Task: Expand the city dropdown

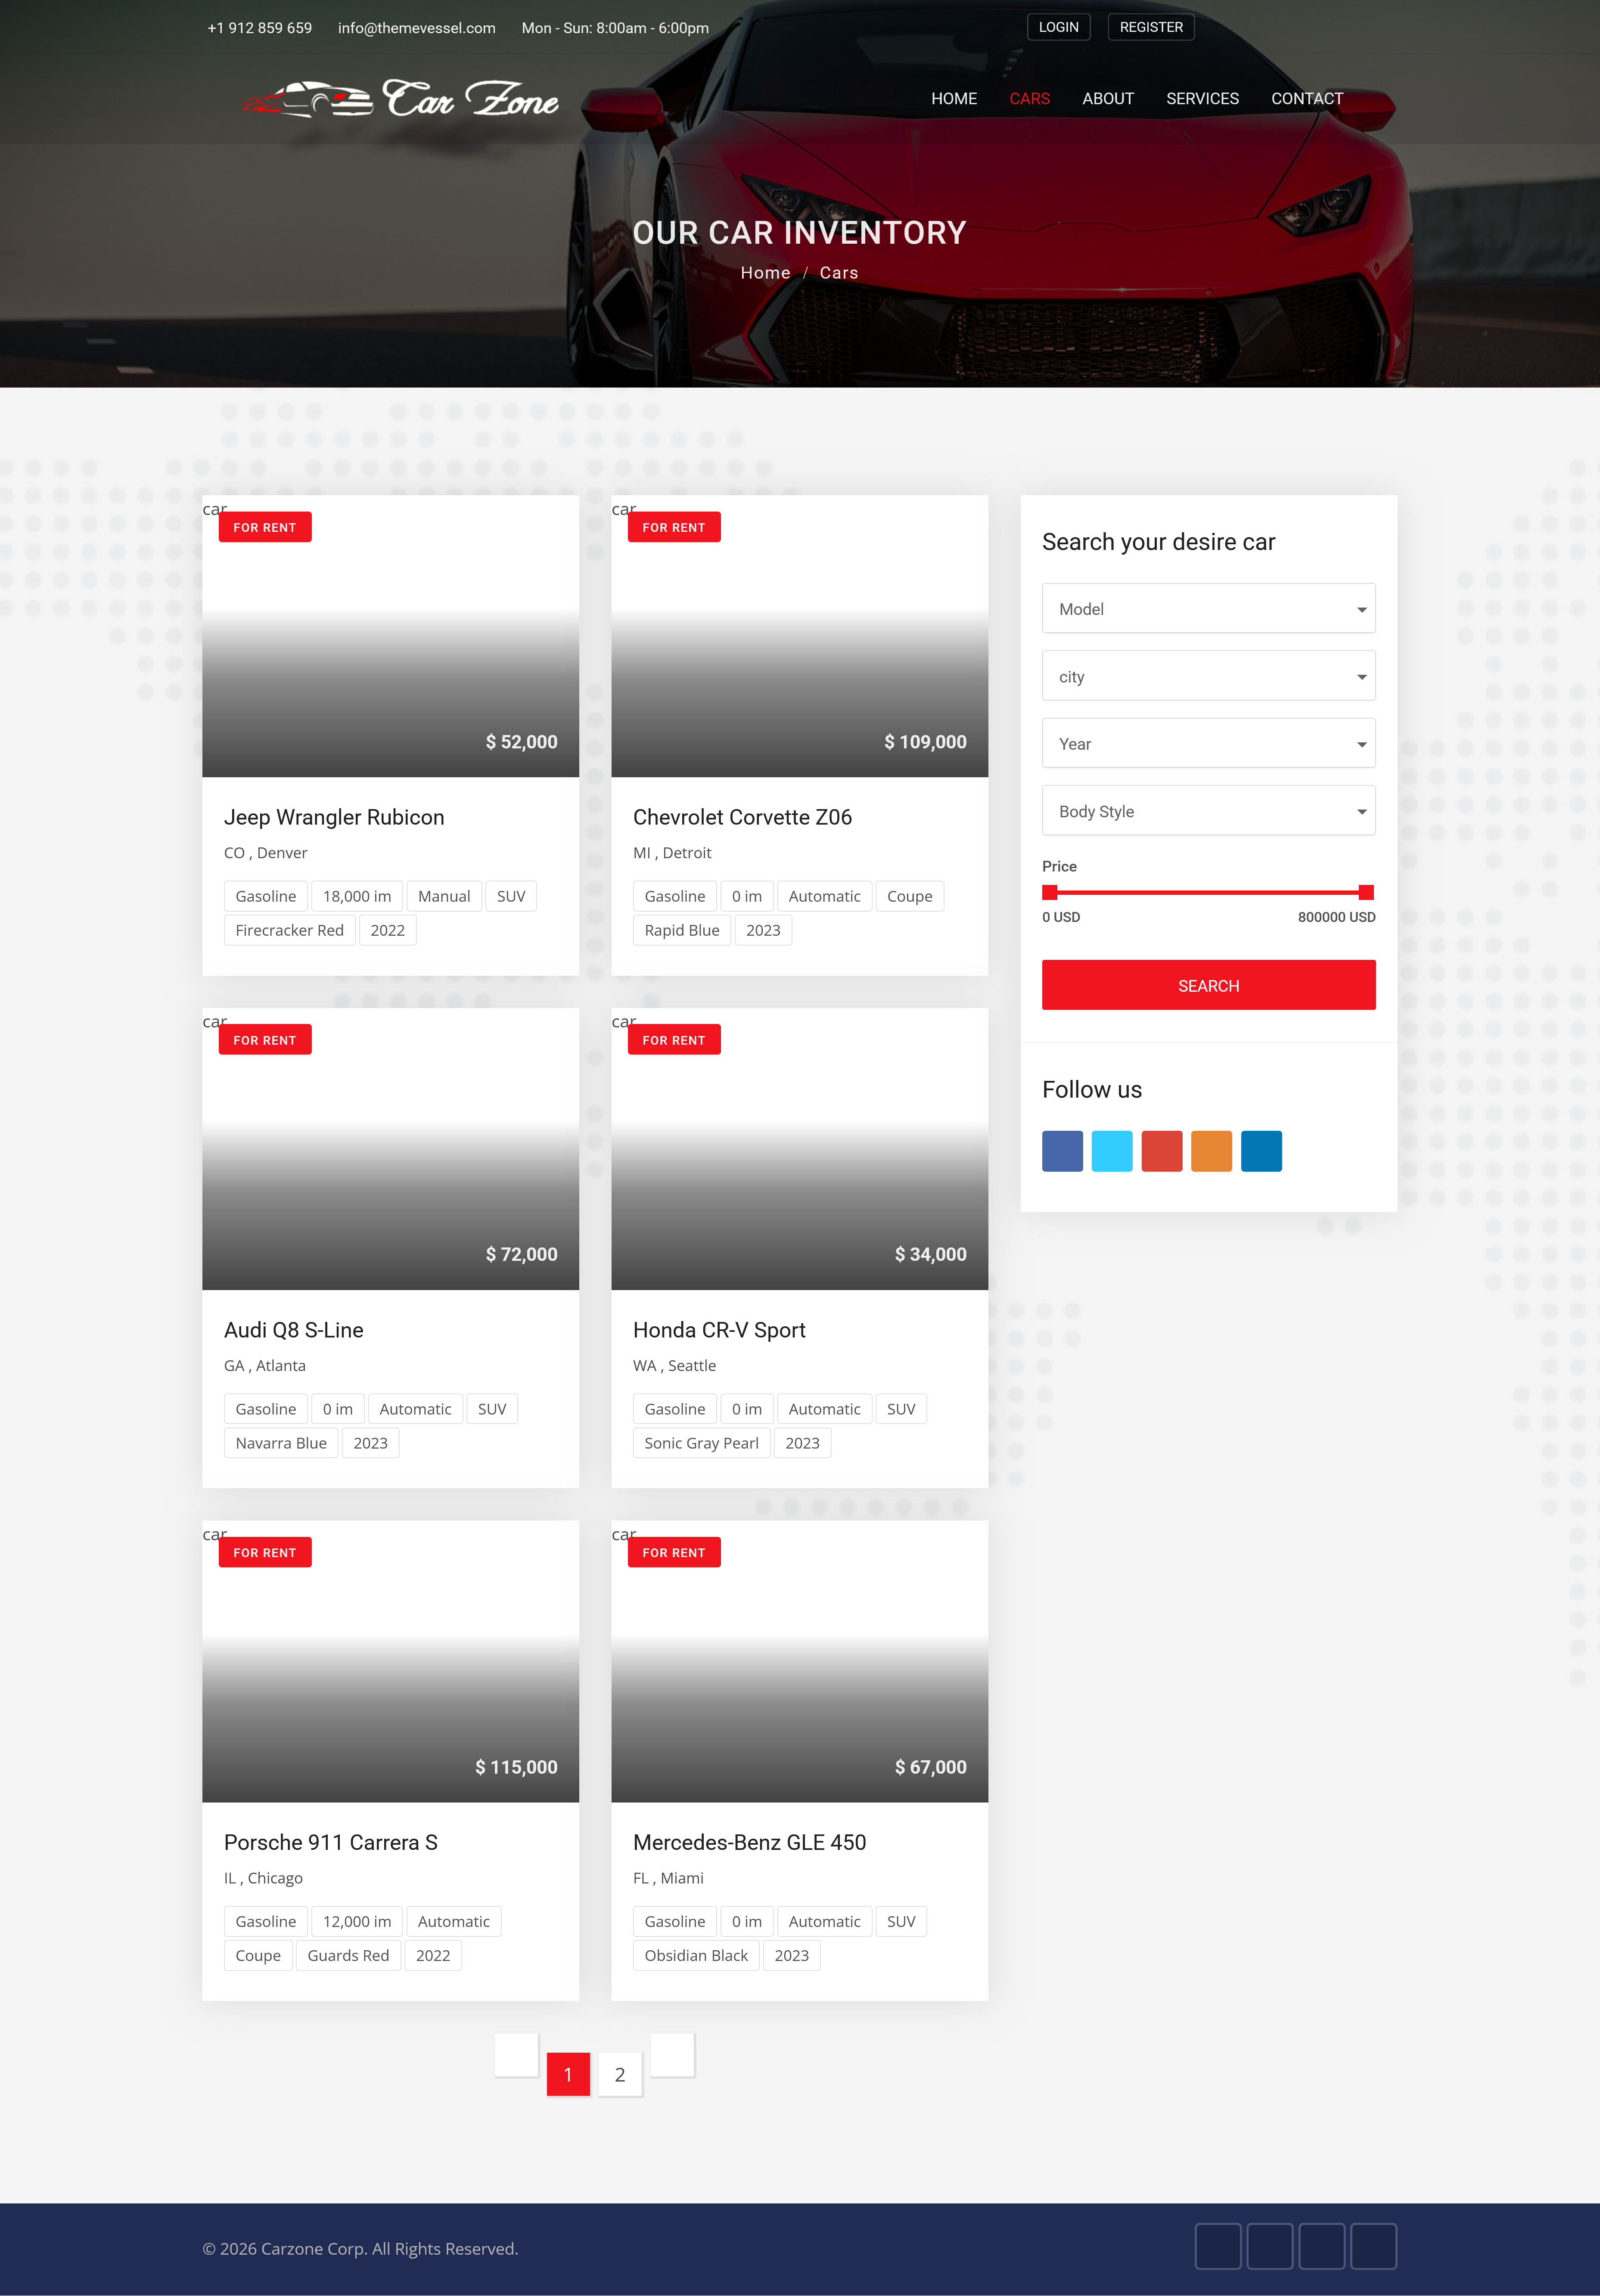Action: tap(1208, 676)
